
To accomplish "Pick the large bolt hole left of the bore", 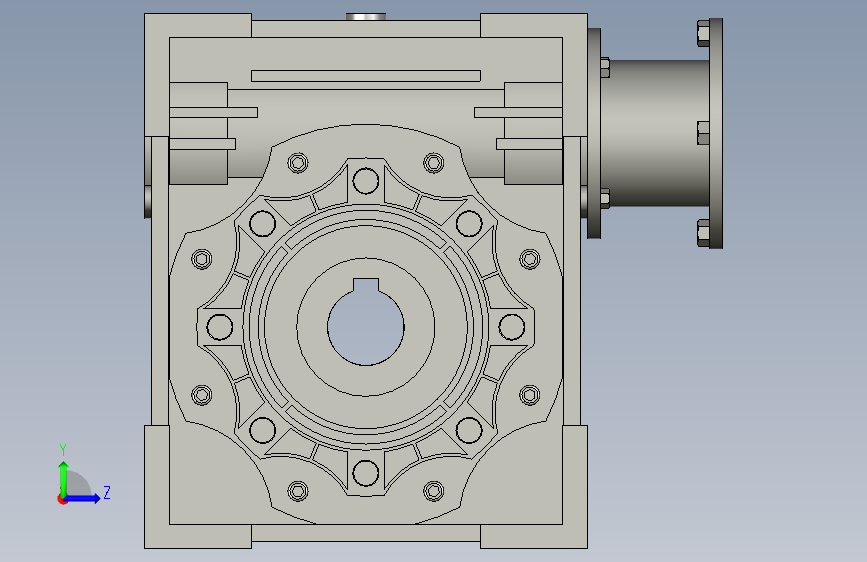I will 220,326.
